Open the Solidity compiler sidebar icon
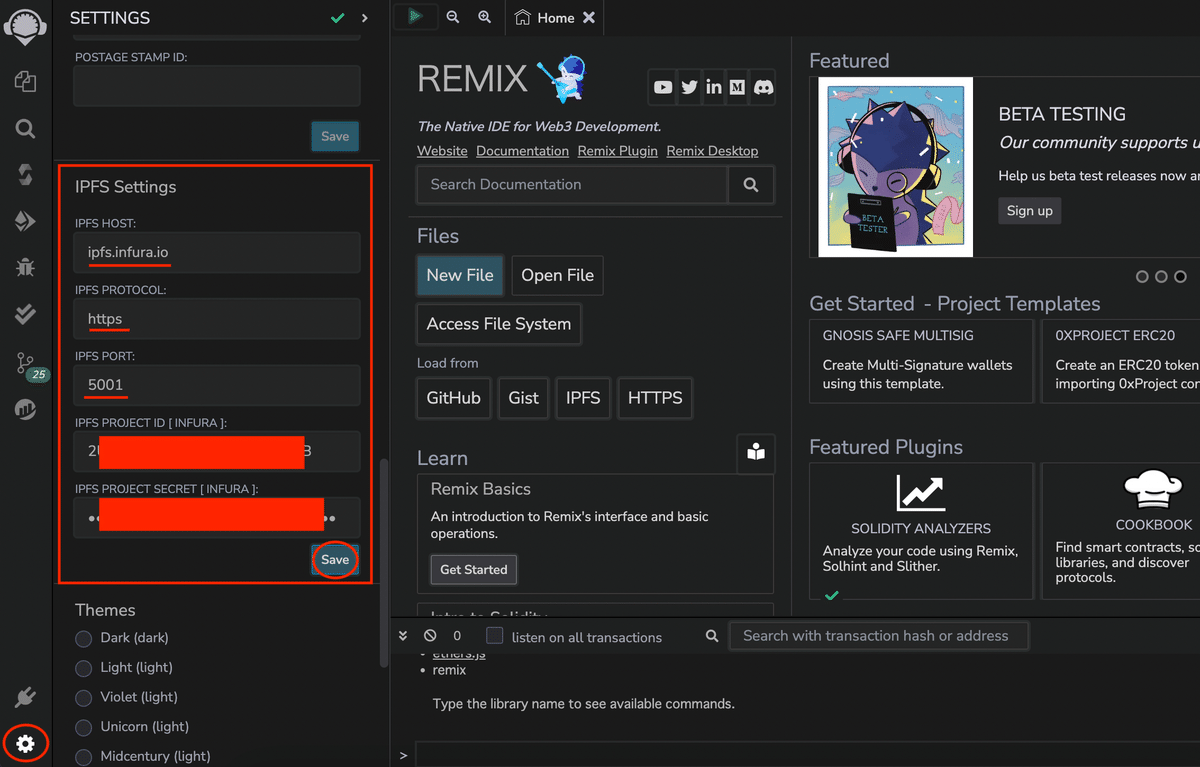The image size is (1200, 767). click(25, 175)
